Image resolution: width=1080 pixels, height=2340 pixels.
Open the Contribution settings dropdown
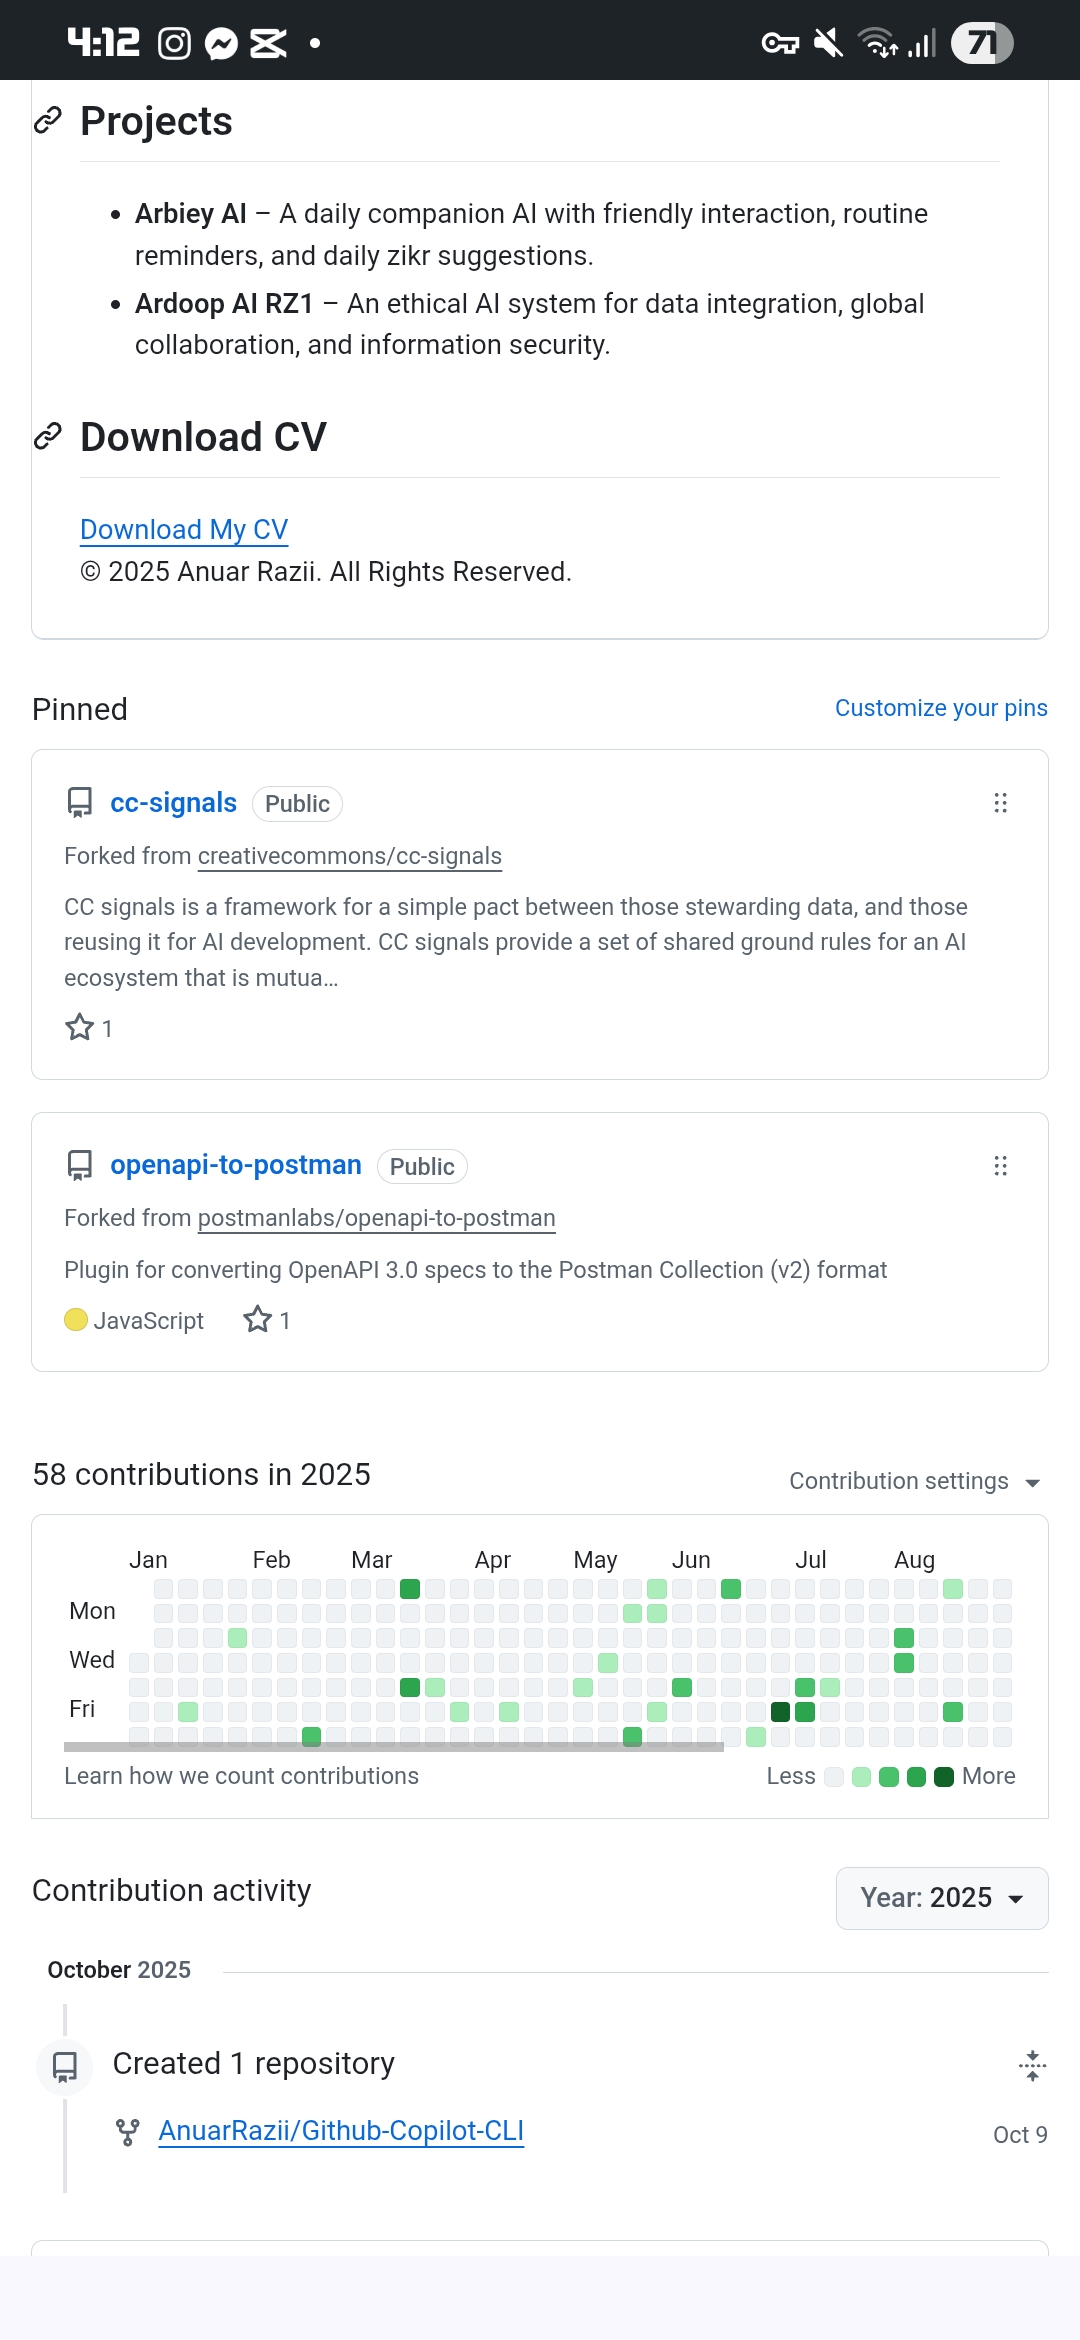[x=914, y=1481]
